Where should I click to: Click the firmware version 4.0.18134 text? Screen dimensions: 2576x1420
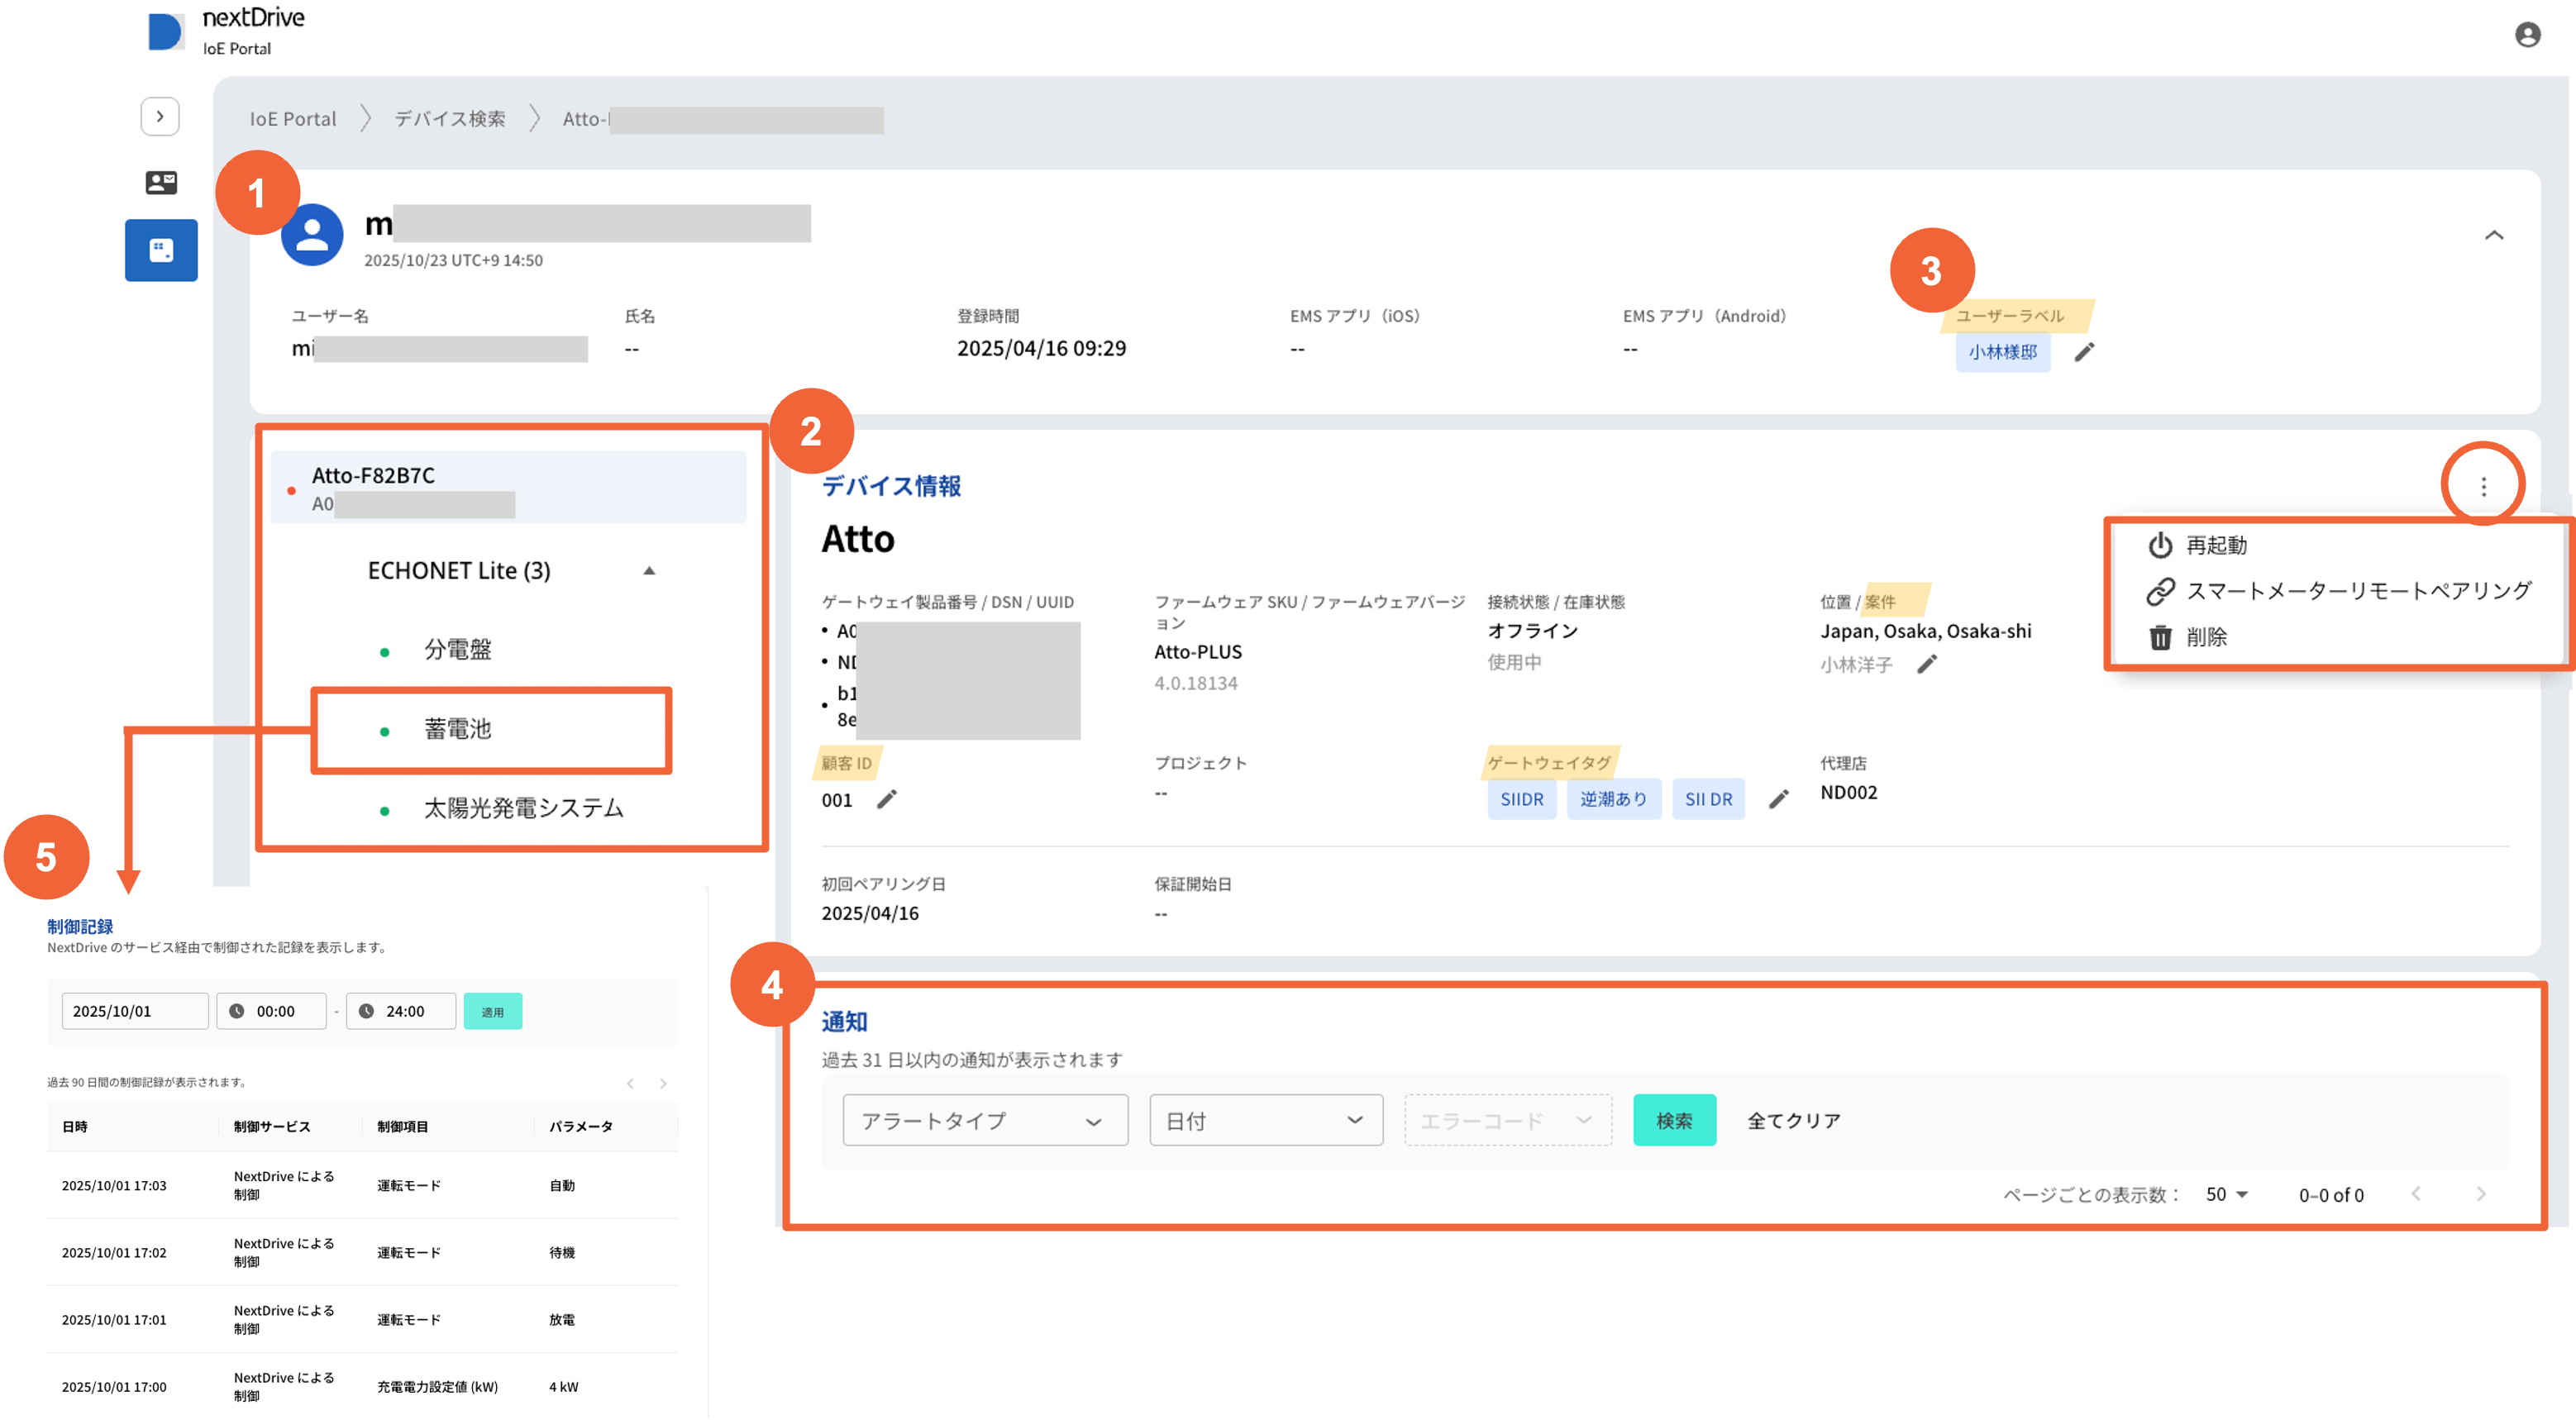(x=1196, y=683)
